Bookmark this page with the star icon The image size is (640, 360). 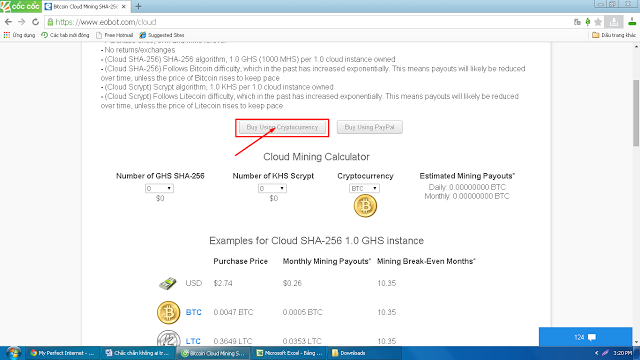[x=598, y=22]
